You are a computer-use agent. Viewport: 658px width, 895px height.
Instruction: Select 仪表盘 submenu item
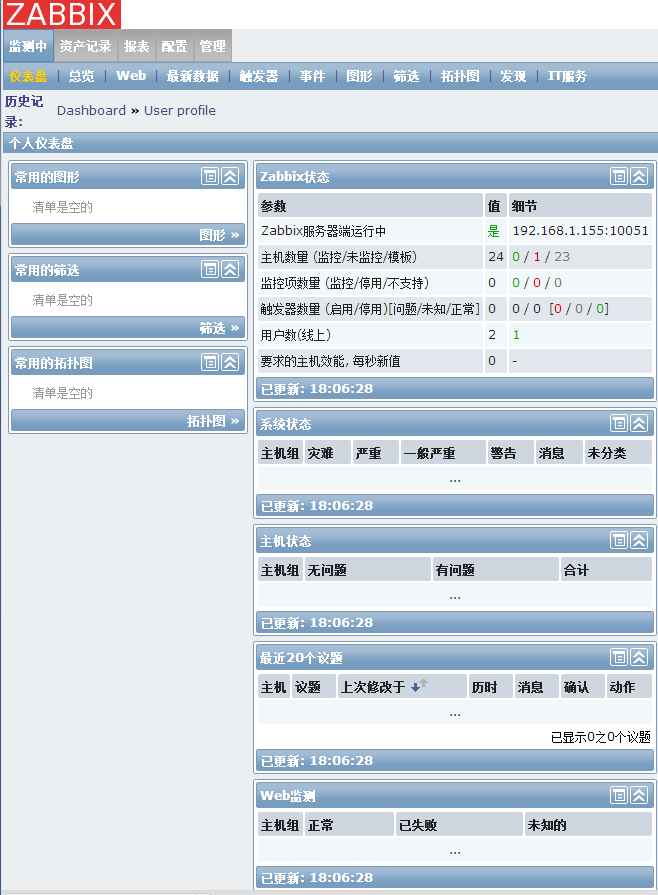pos(28,76)
